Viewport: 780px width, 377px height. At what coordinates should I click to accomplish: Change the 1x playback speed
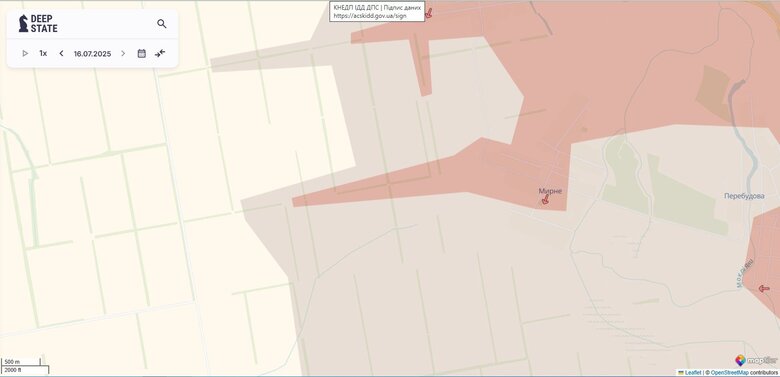[43, 53]
